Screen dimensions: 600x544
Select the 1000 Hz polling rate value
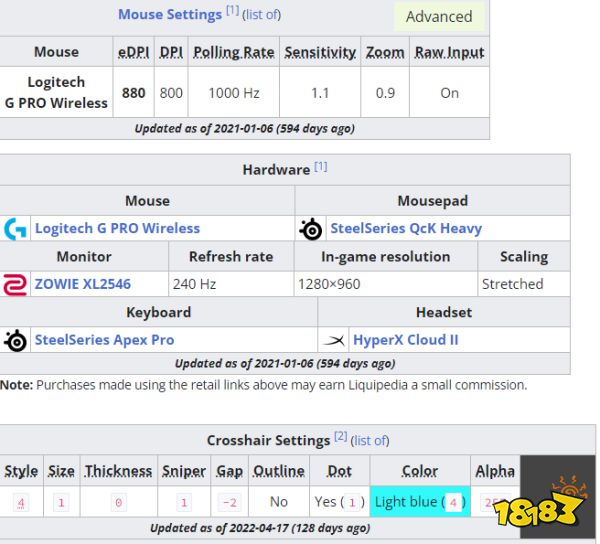click(234, 93)
